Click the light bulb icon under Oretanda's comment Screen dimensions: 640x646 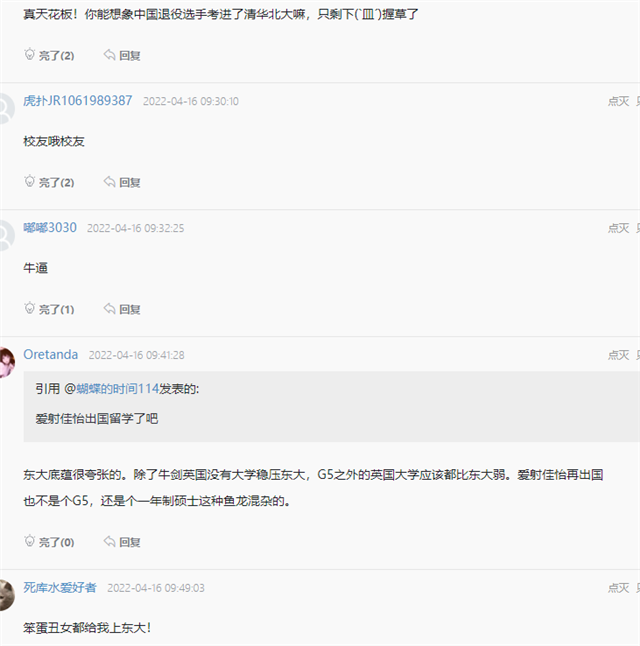pos(29,542)
